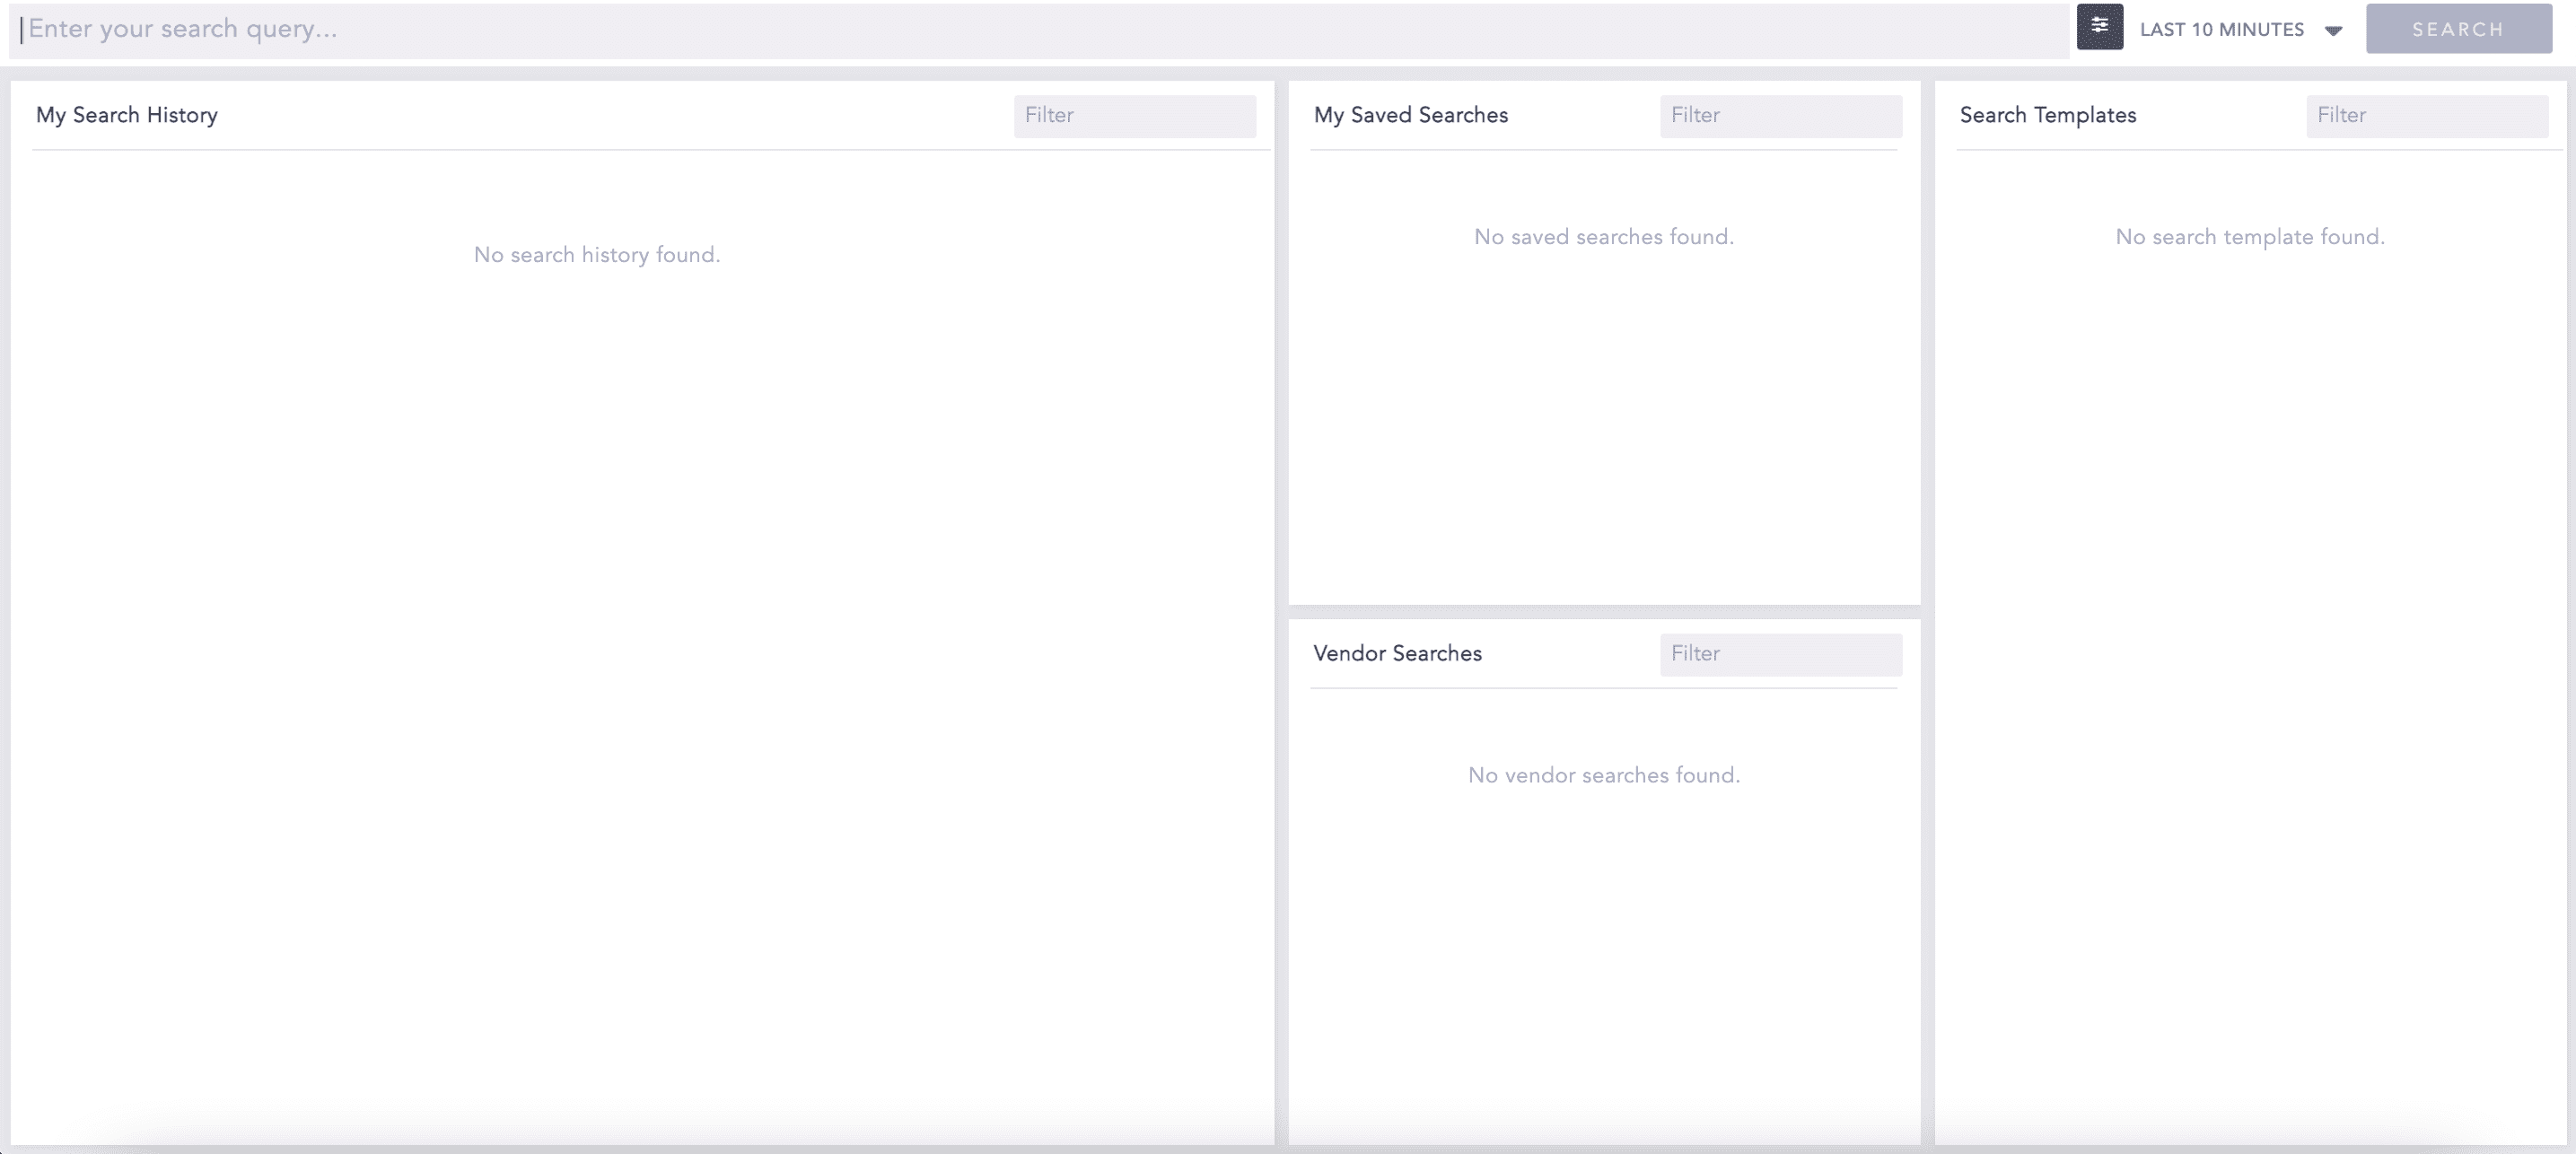
Task: Open the LAST 10 MINUTES time dropdown
Action: (x=2221, y=30)
